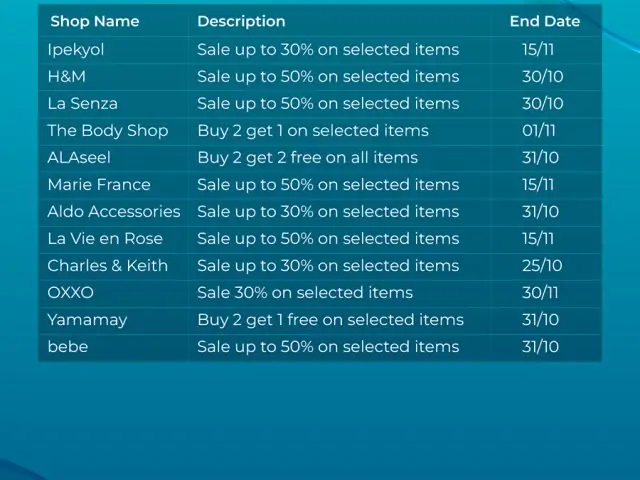Select the bebe shop name
Image resolution: width=640 pixels, height=480 pixels.
coord(68,347)
